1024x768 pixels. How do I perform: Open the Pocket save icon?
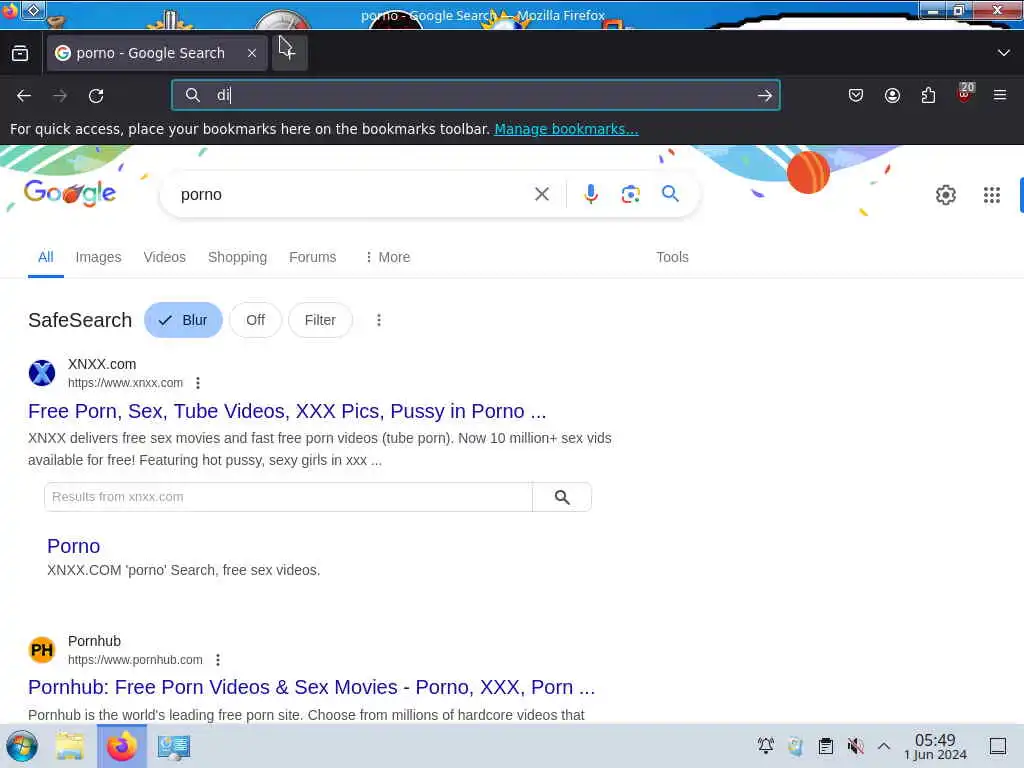(856, 96)
